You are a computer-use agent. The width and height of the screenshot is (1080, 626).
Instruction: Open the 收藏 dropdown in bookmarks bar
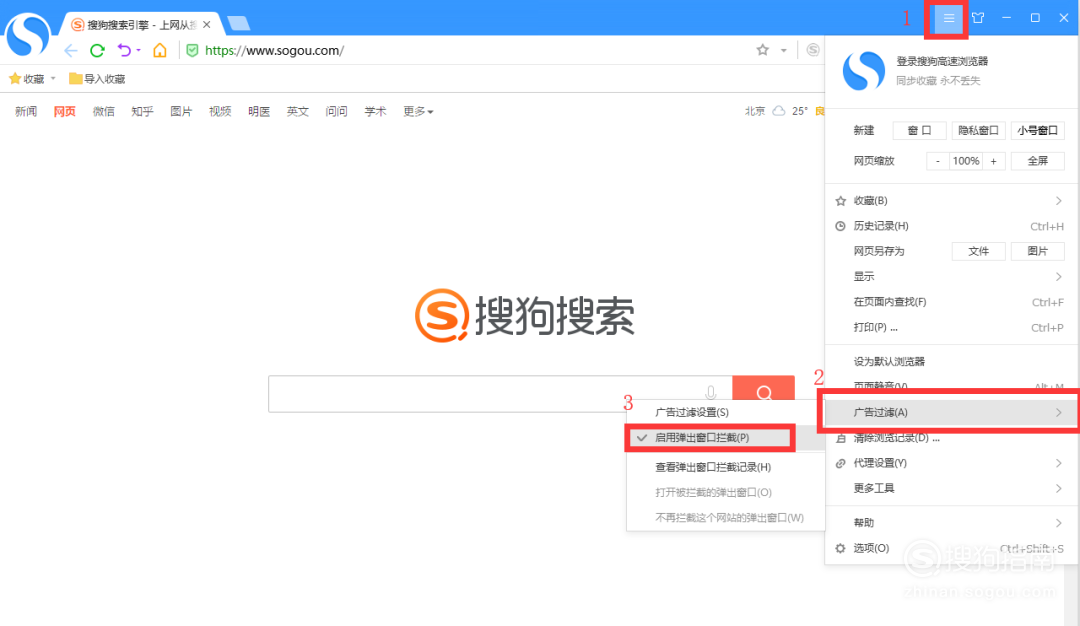53,79
